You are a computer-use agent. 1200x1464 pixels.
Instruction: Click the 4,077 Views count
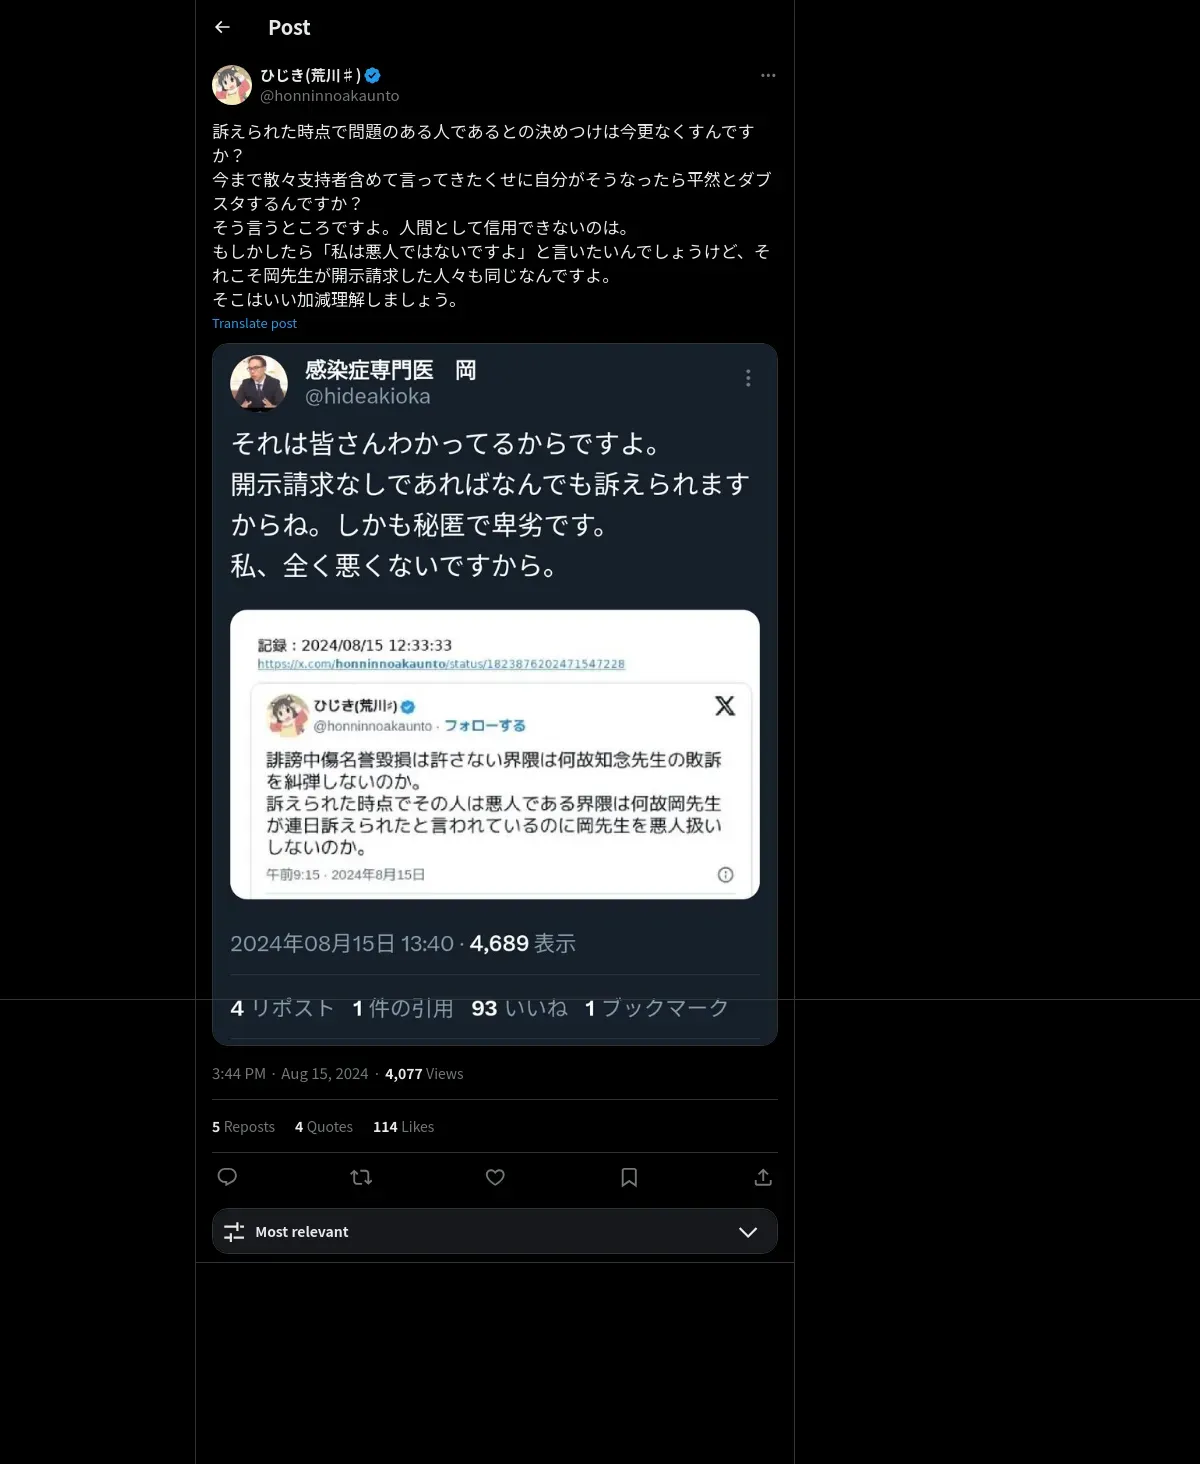tap(424, 1073)
